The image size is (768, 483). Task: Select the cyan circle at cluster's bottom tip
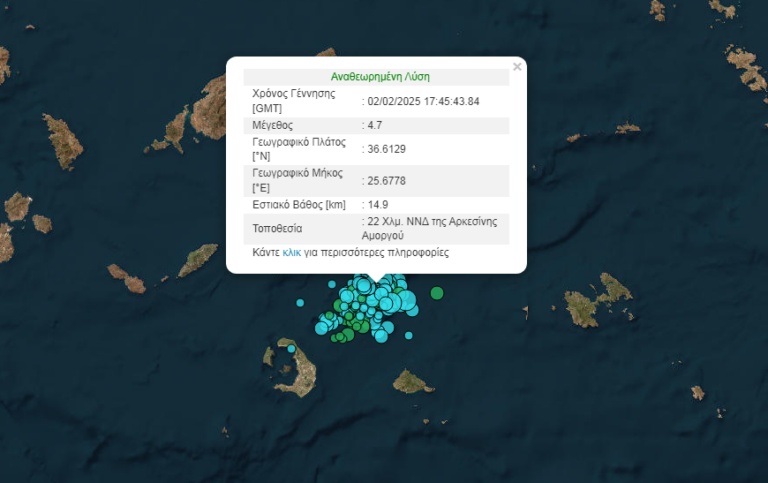(x=381, y=336)
